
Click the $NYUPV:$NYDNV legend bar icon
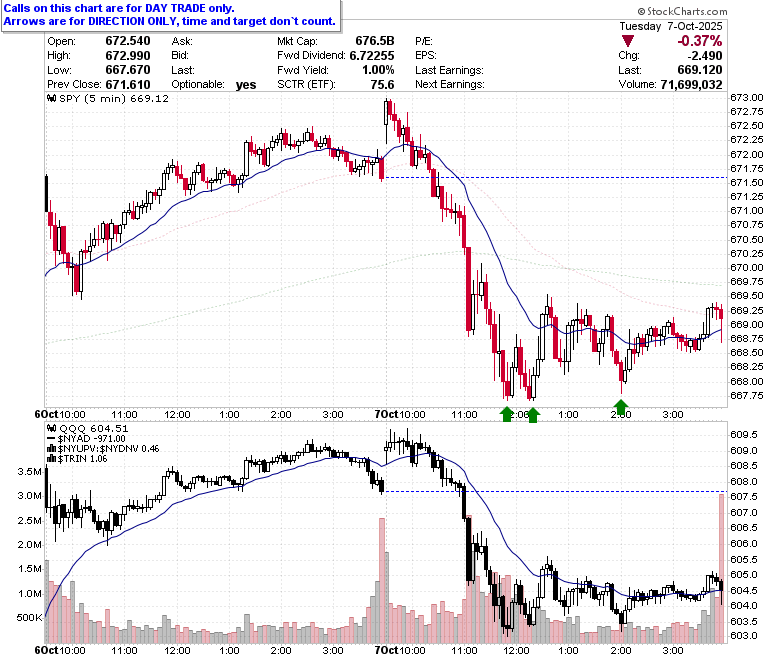pyautogui.click(x=51, y=449)
